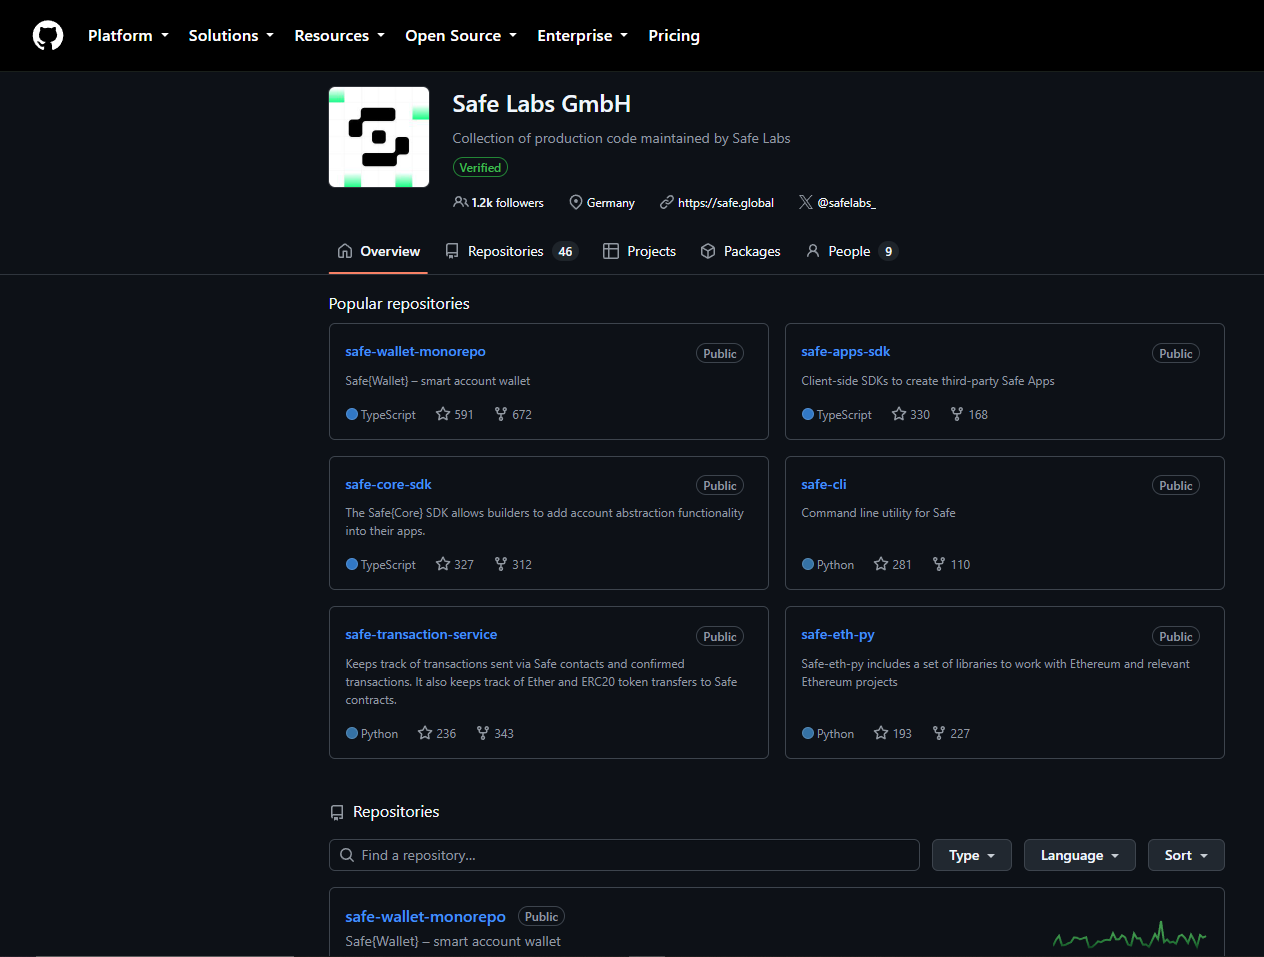Screen dimensions: 1264x957
Task: Click the person icon on the People tab
Action: click(x=813, y=251)
